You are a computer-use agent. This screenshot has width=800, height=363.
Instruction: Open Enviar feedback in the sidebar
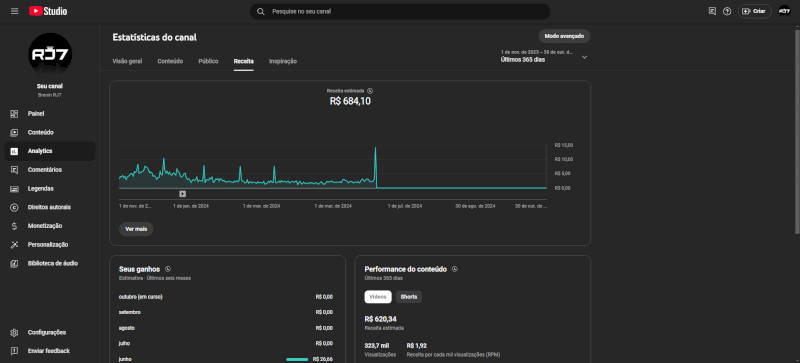[50, 351]
